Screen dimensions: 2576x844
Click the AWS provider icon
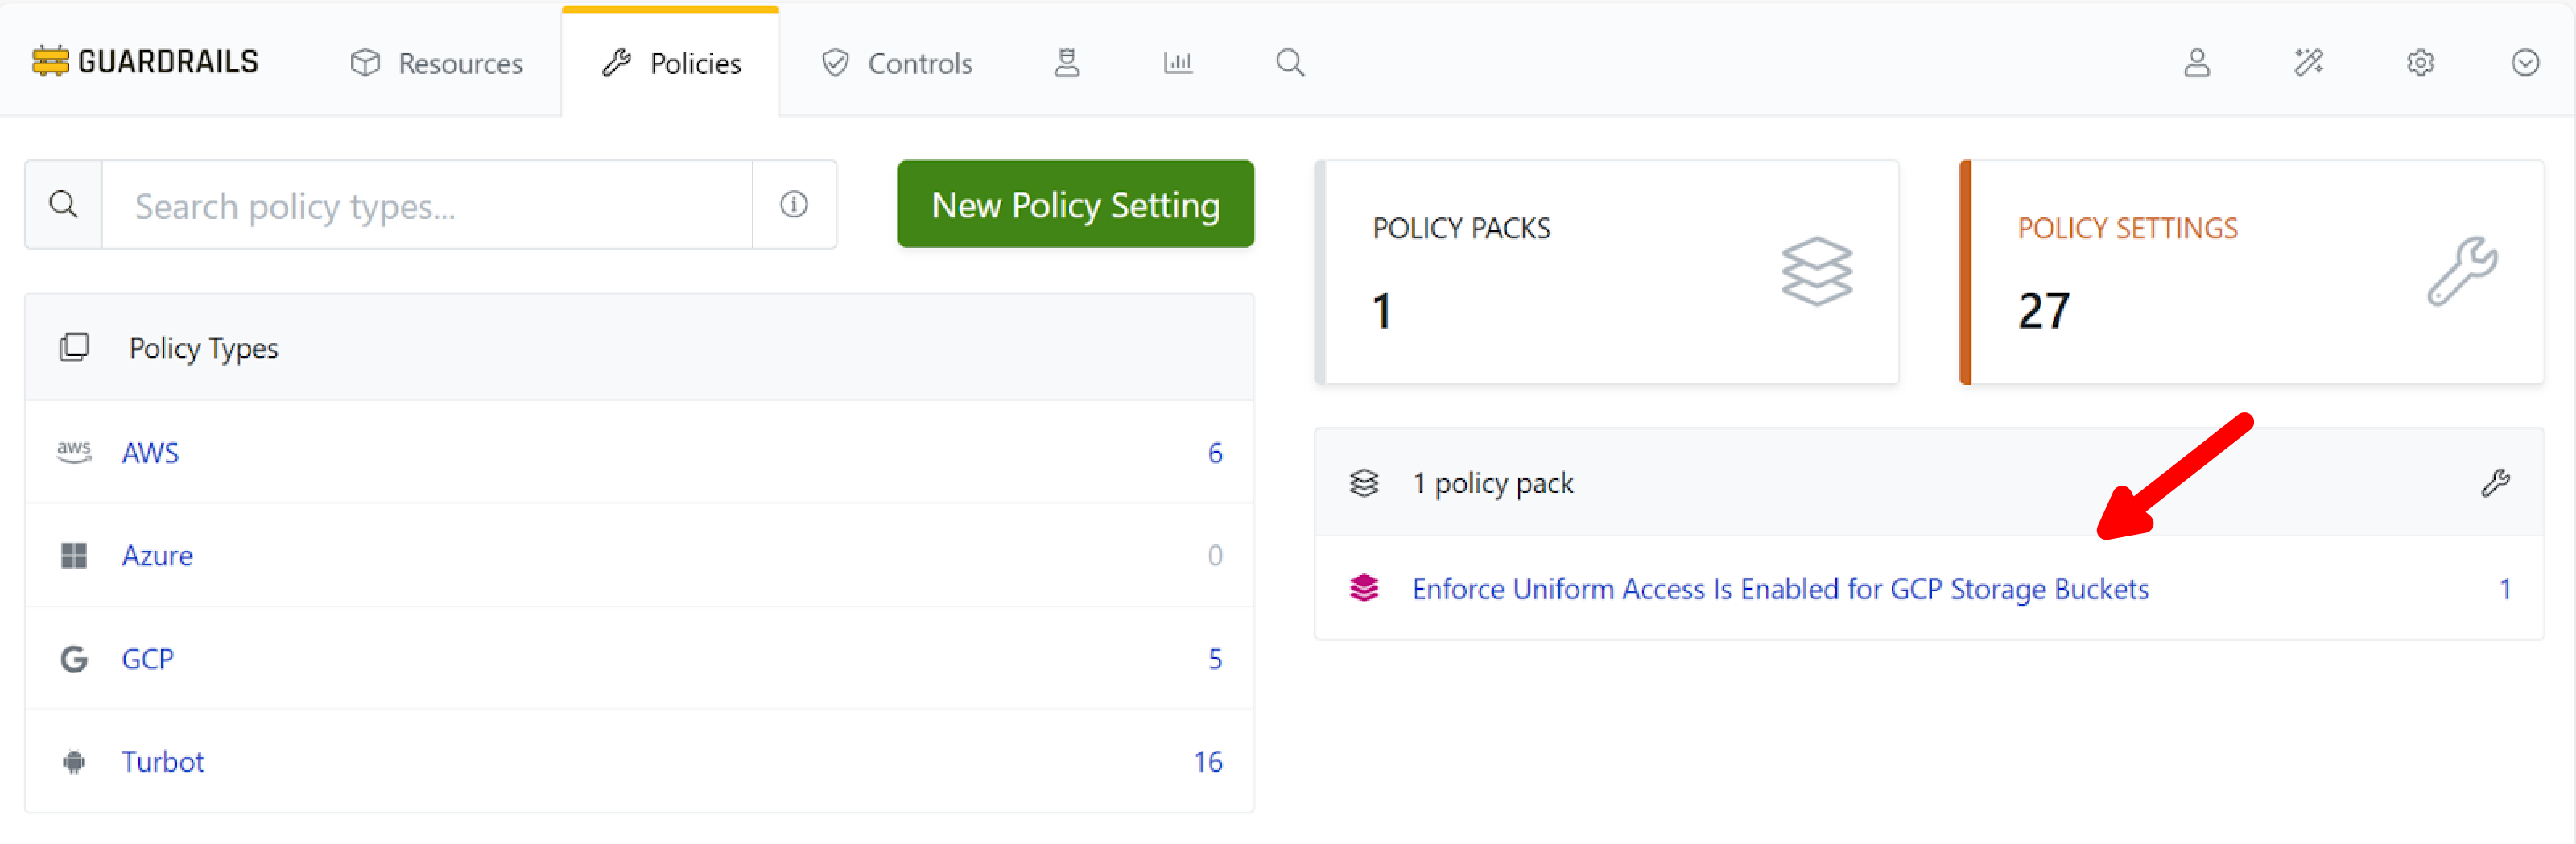click(73, 452)
